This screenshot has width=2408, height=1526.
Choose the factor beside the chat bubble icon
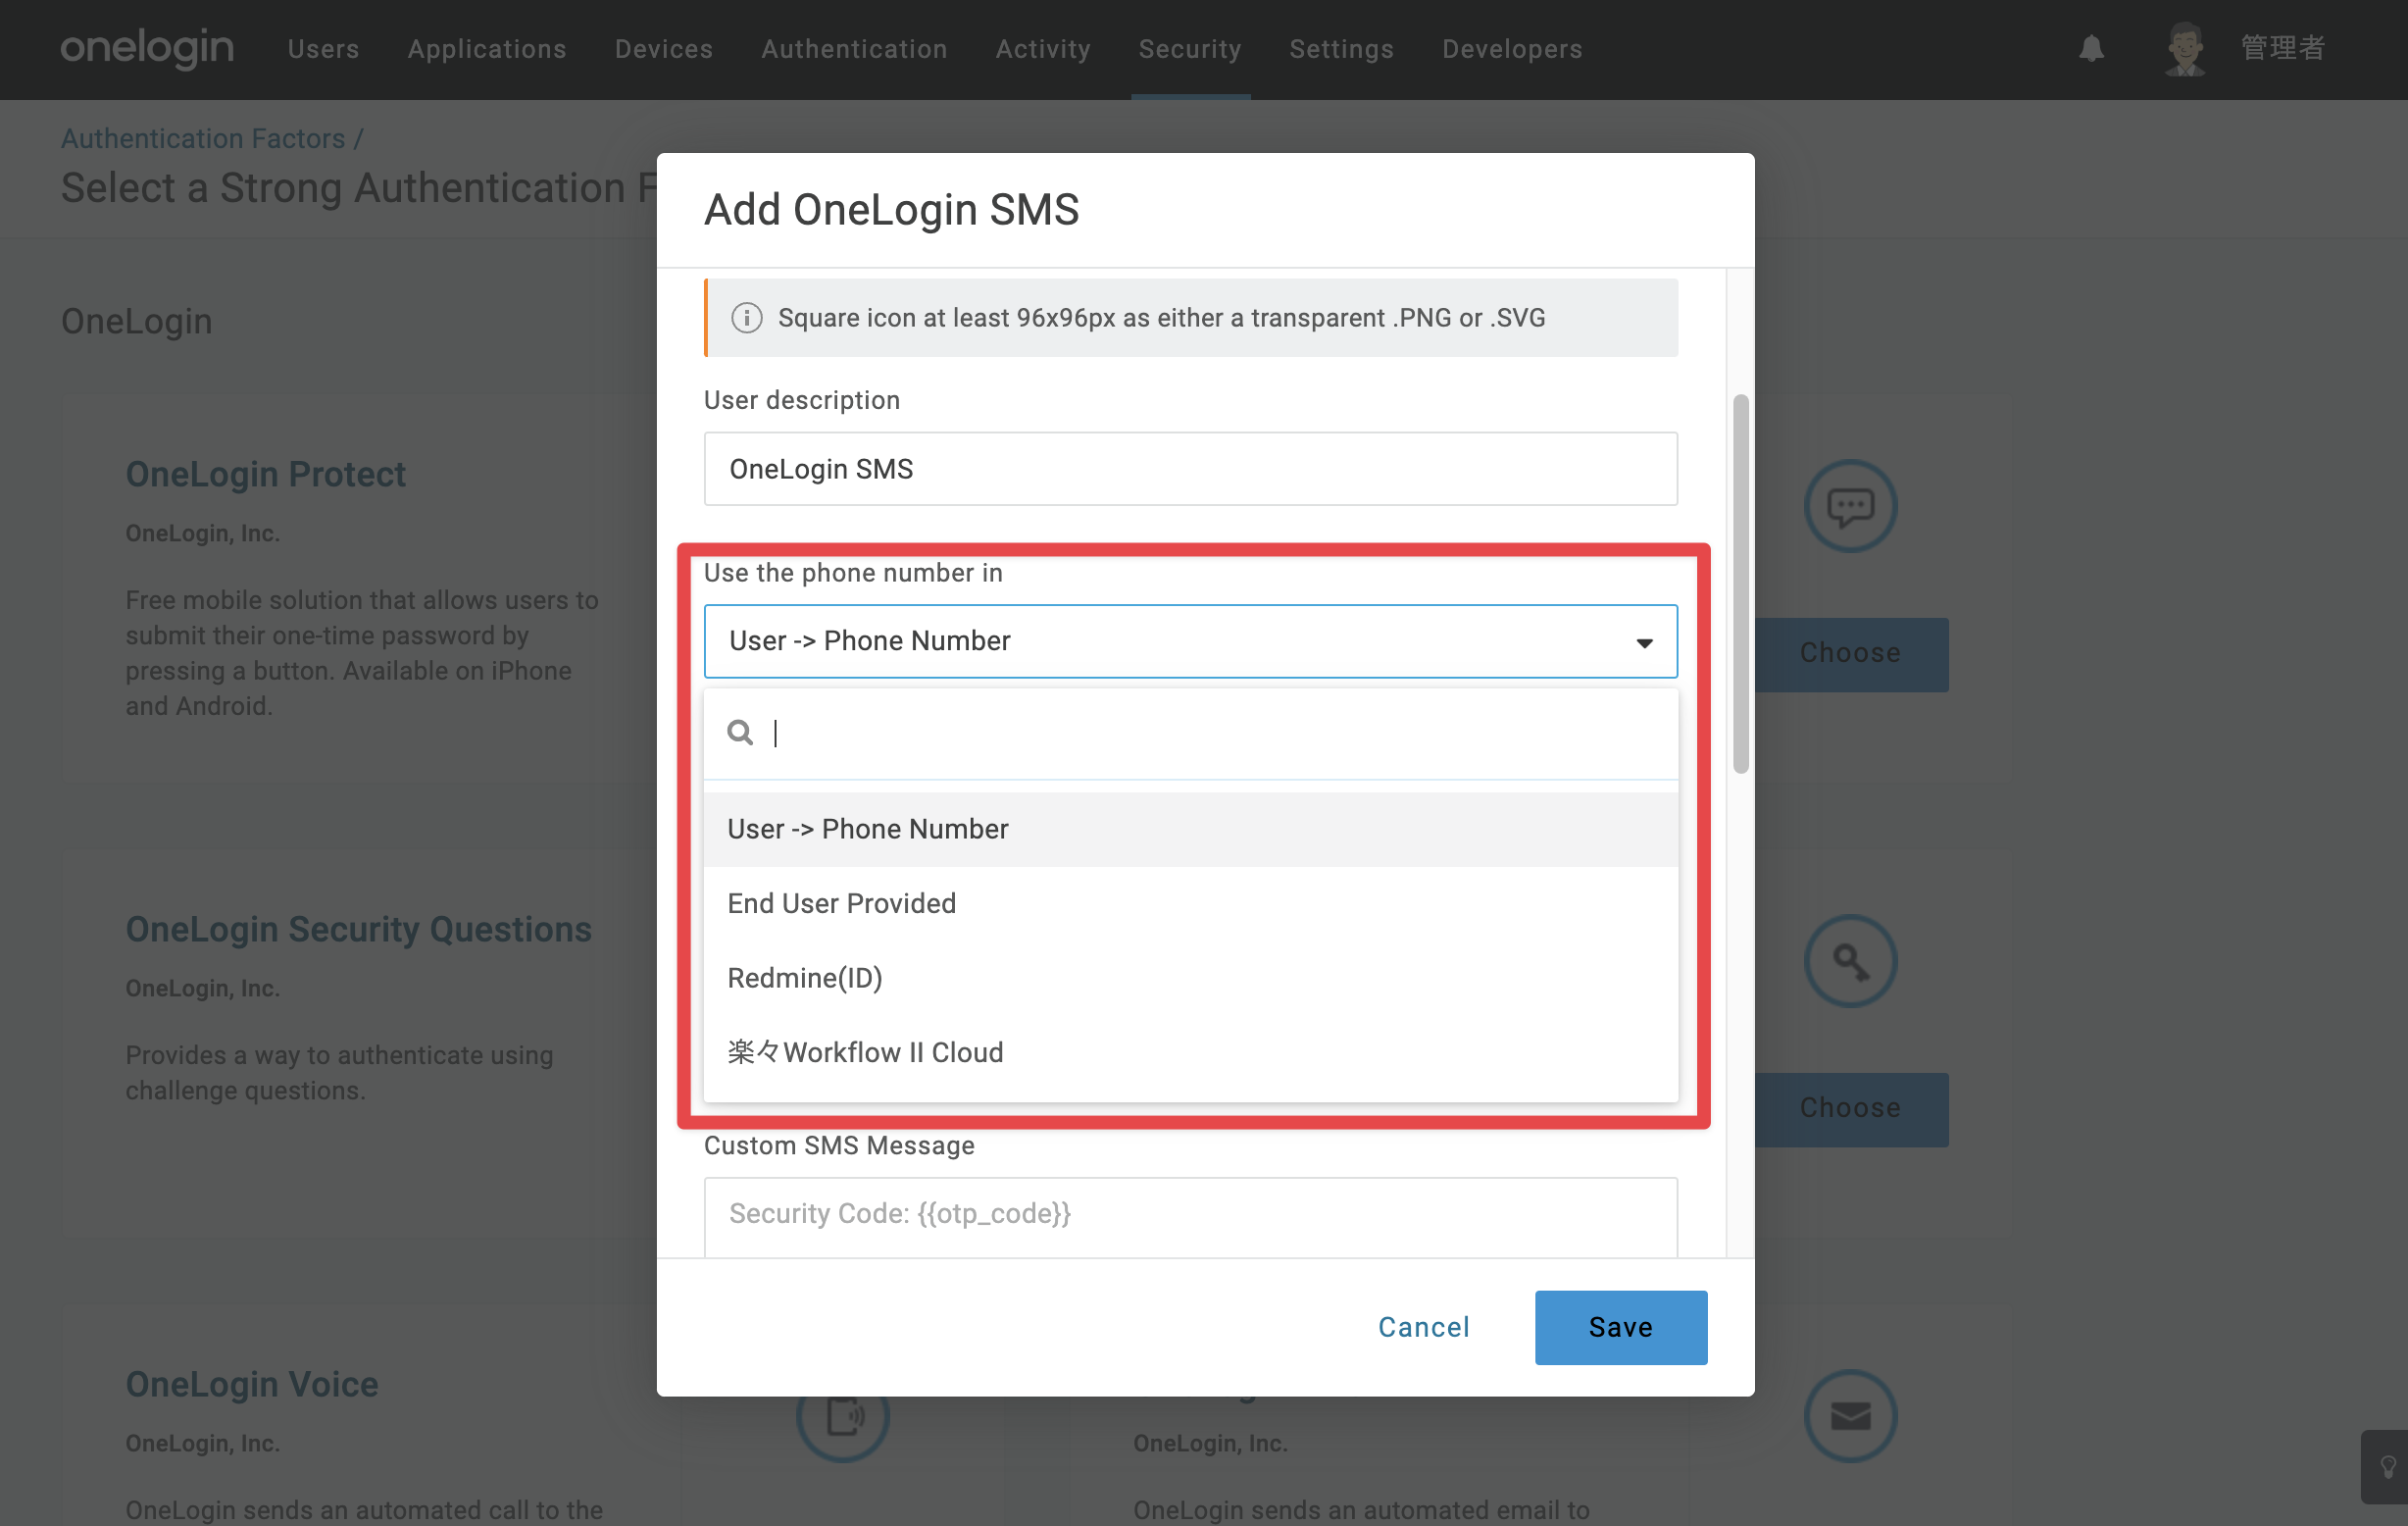(x=1850, y=654)
